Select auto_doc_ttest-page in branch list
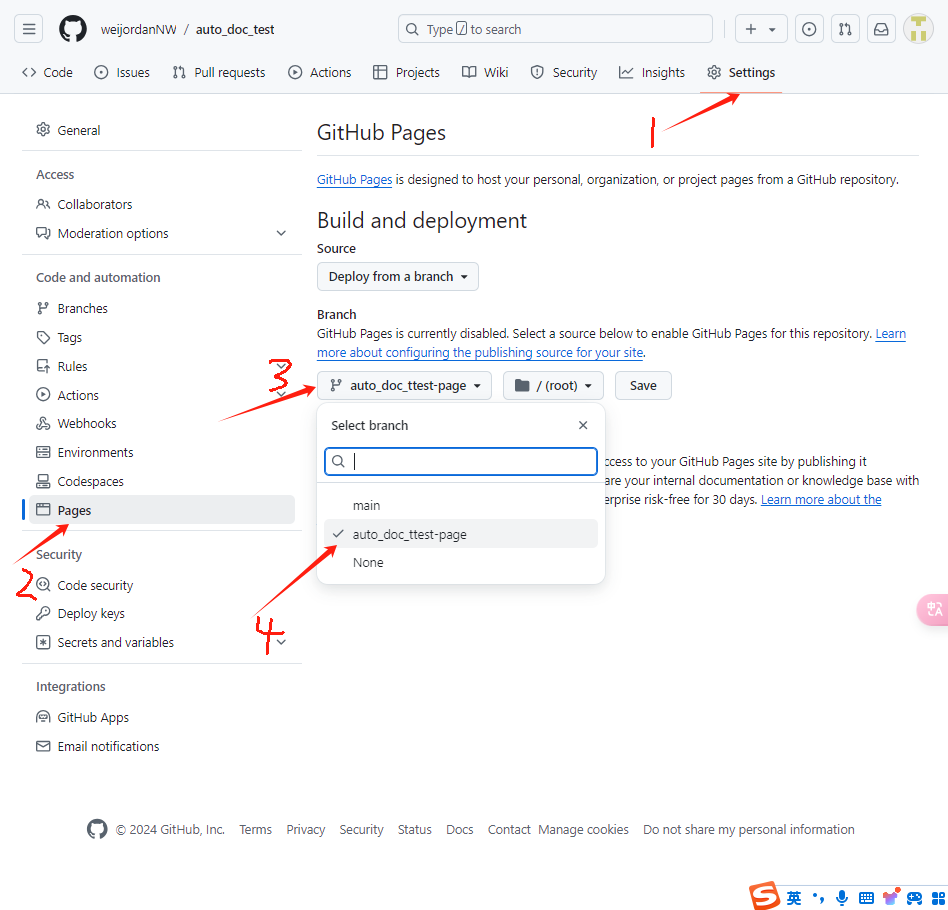Screen dimensions: 948x910 point(461,534)
